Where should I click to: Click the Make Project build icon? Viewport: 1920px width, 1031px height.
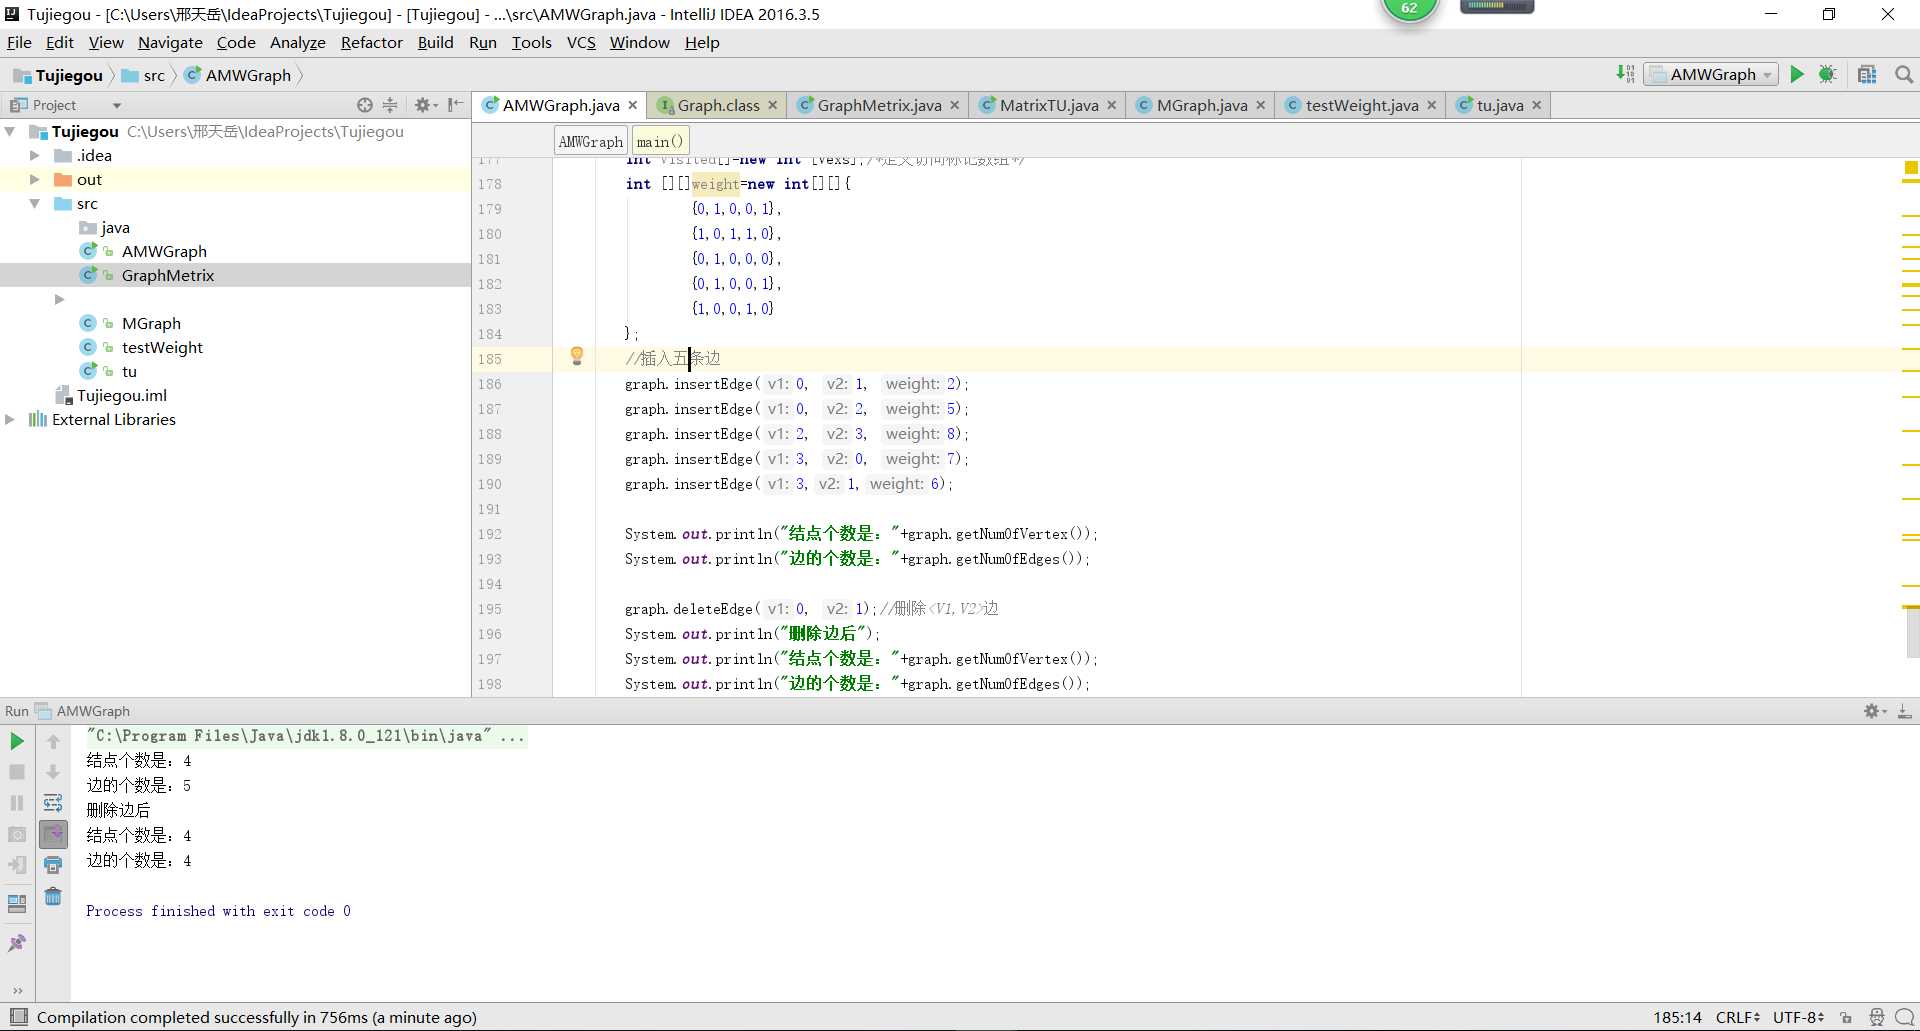1625,75
